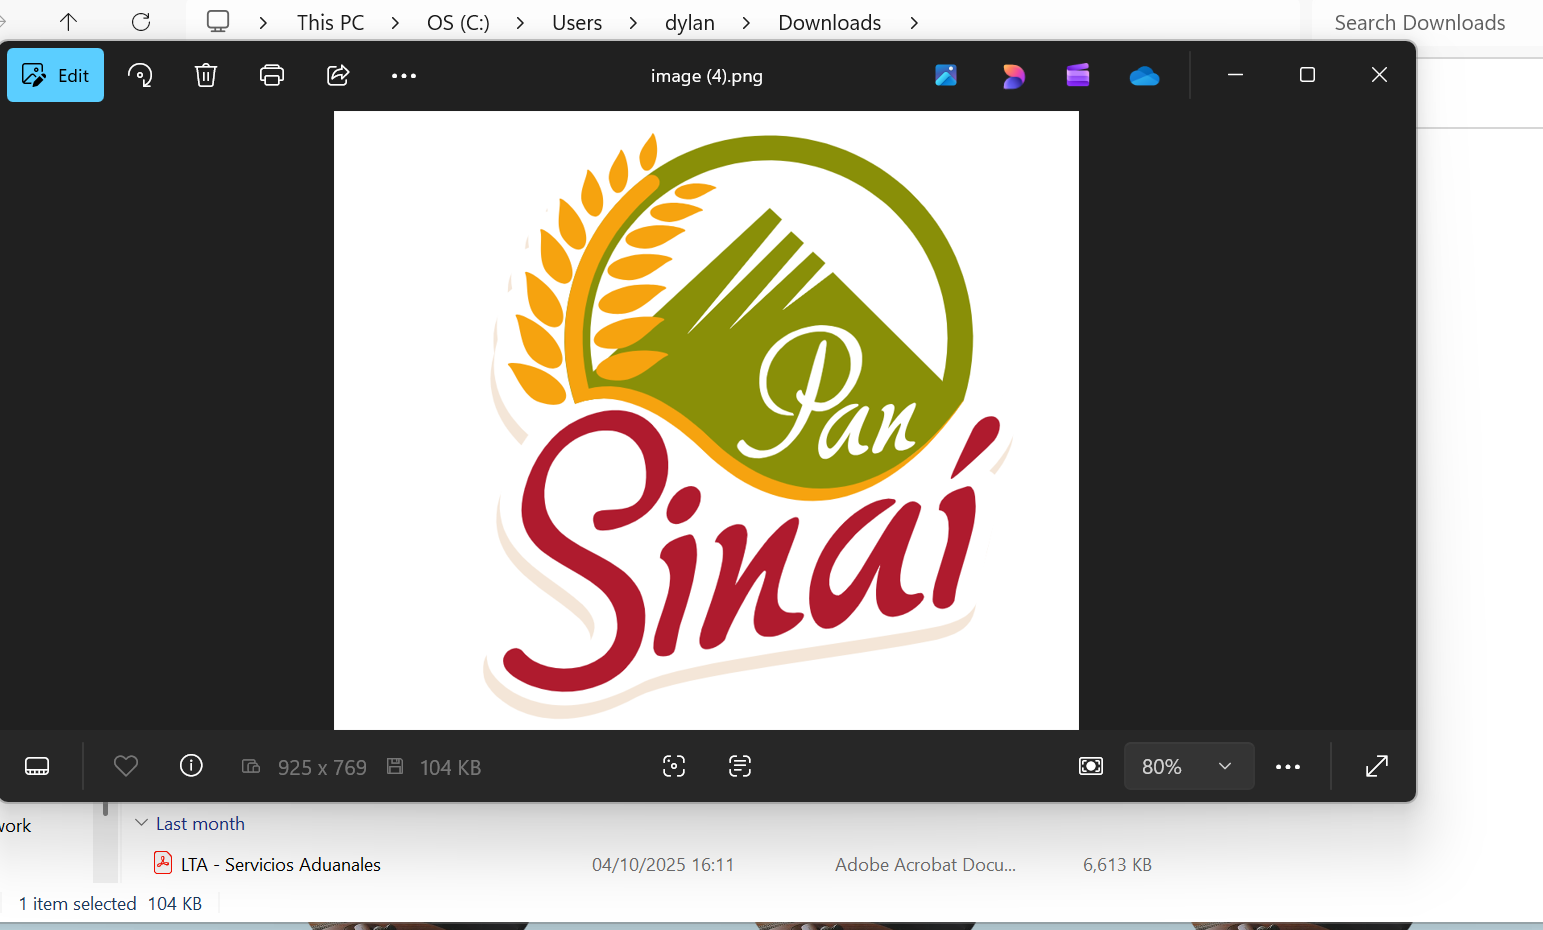1543x930 pixels.
Task: Rotate the image using the rotate icon
Action: [x=140, y=75]
